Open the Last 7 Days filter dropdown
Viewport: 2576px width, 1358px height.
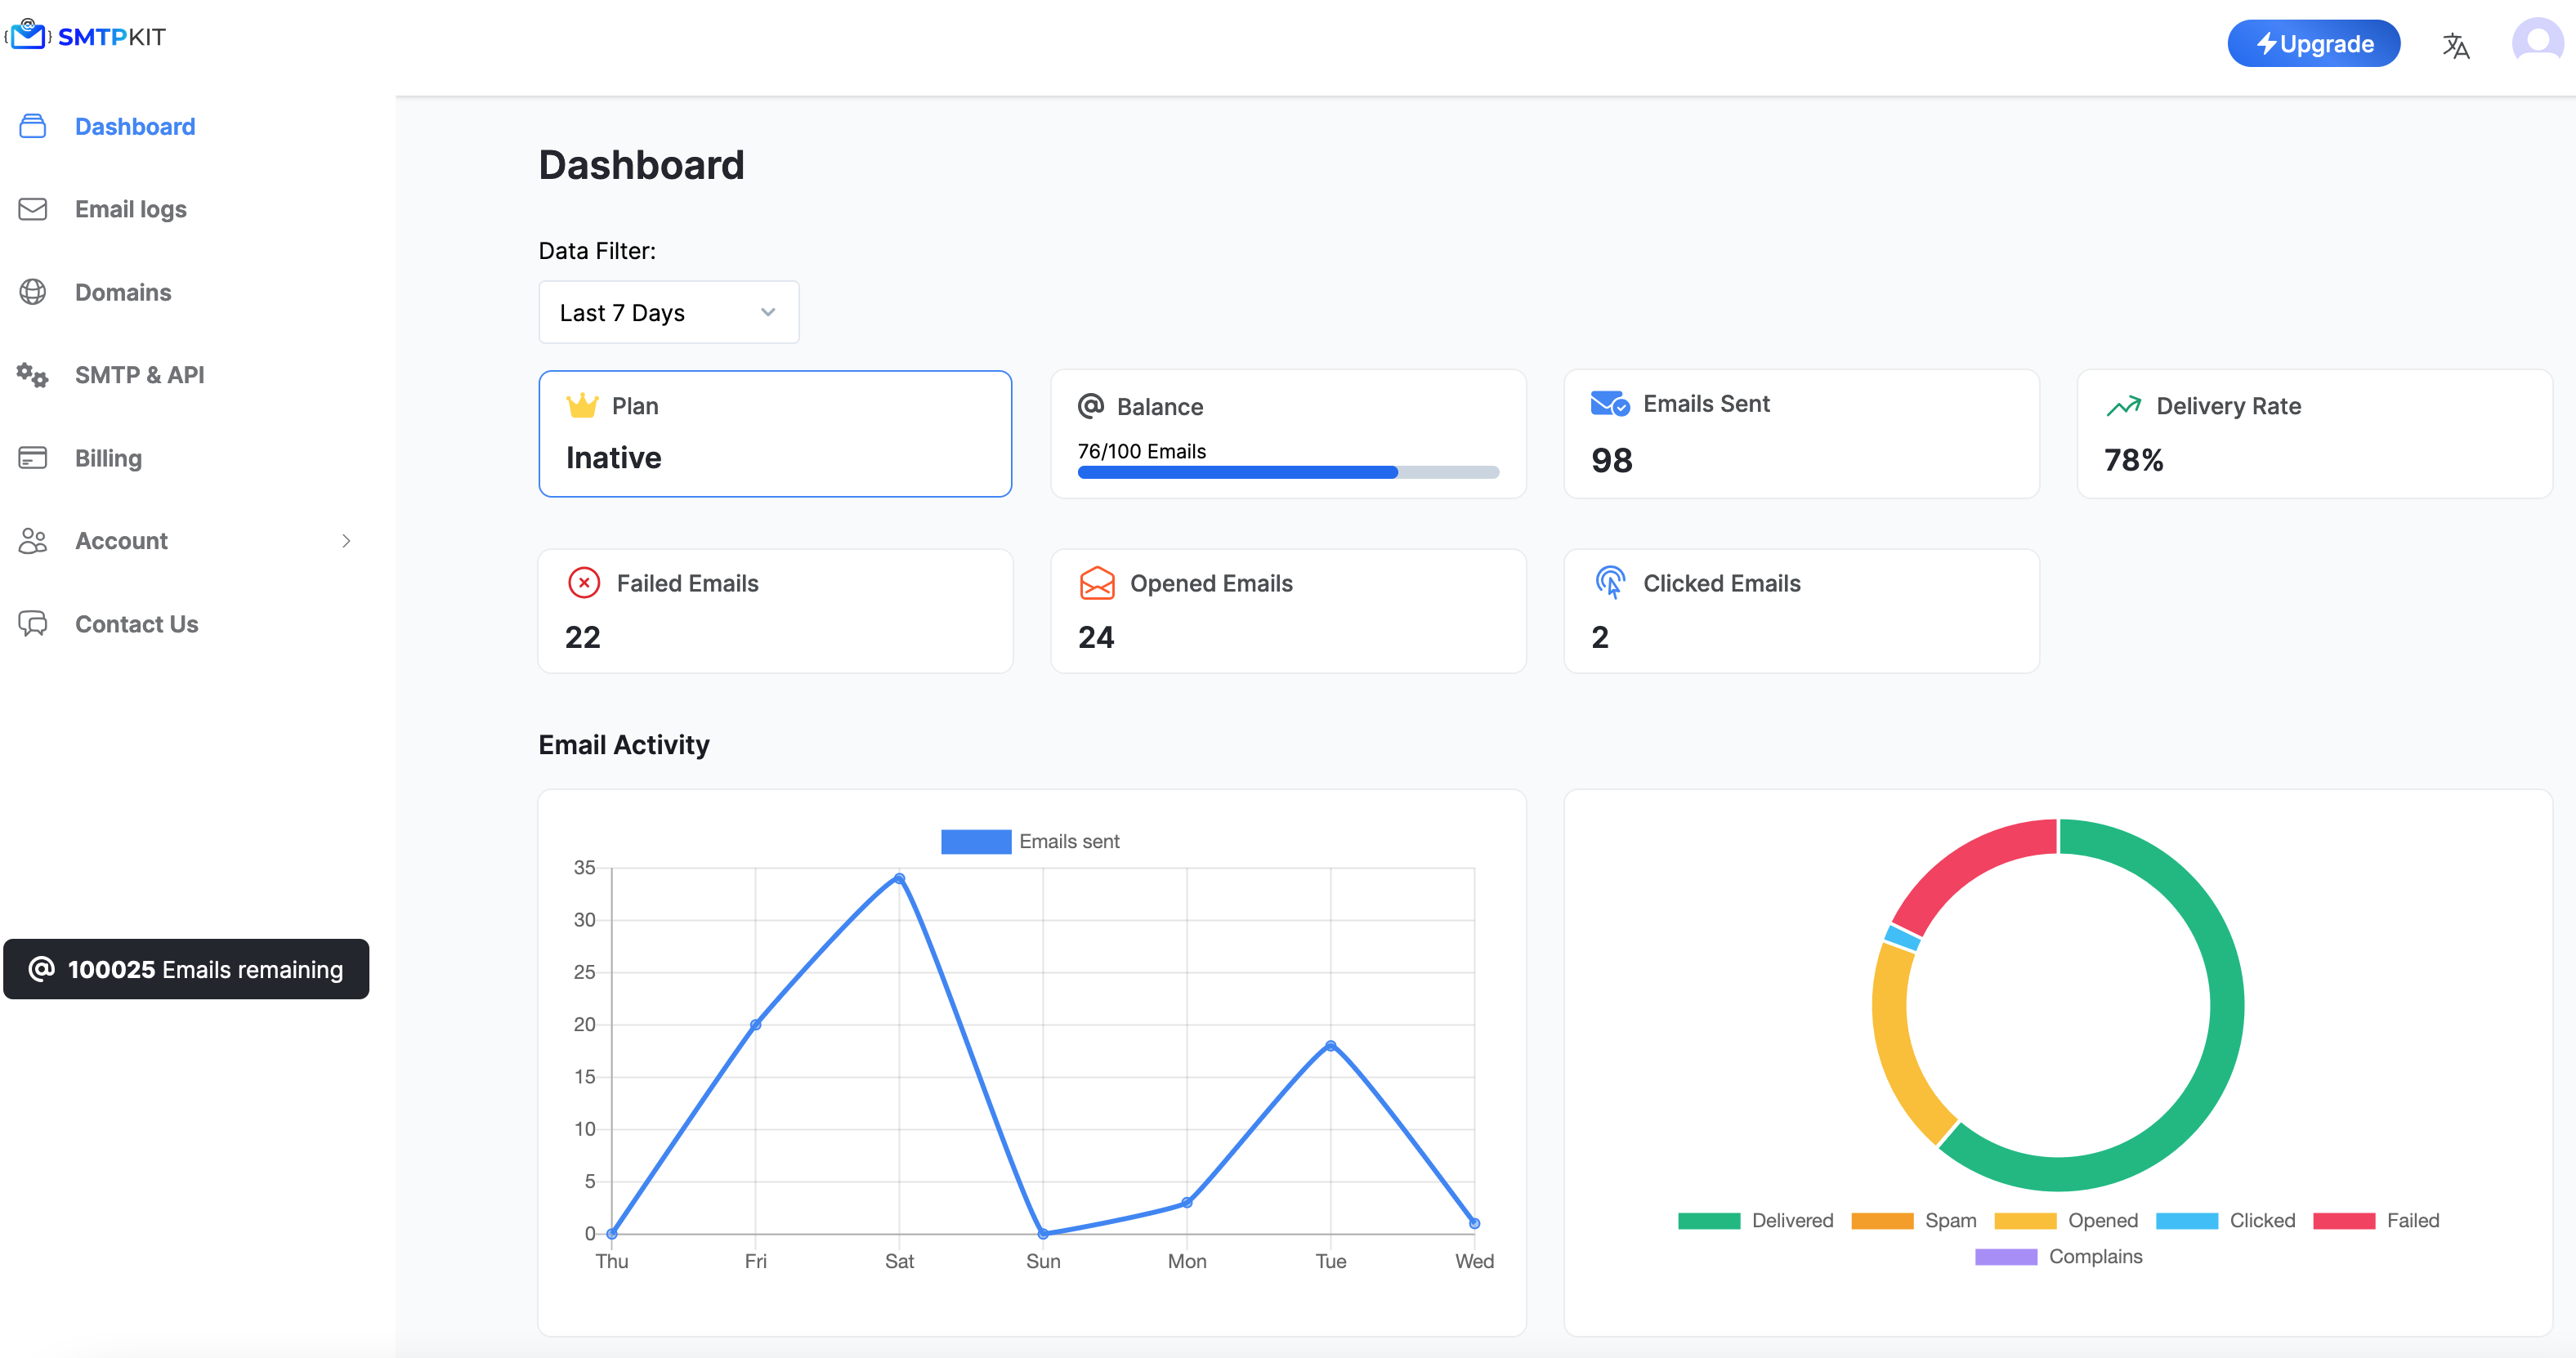point(668,312)
